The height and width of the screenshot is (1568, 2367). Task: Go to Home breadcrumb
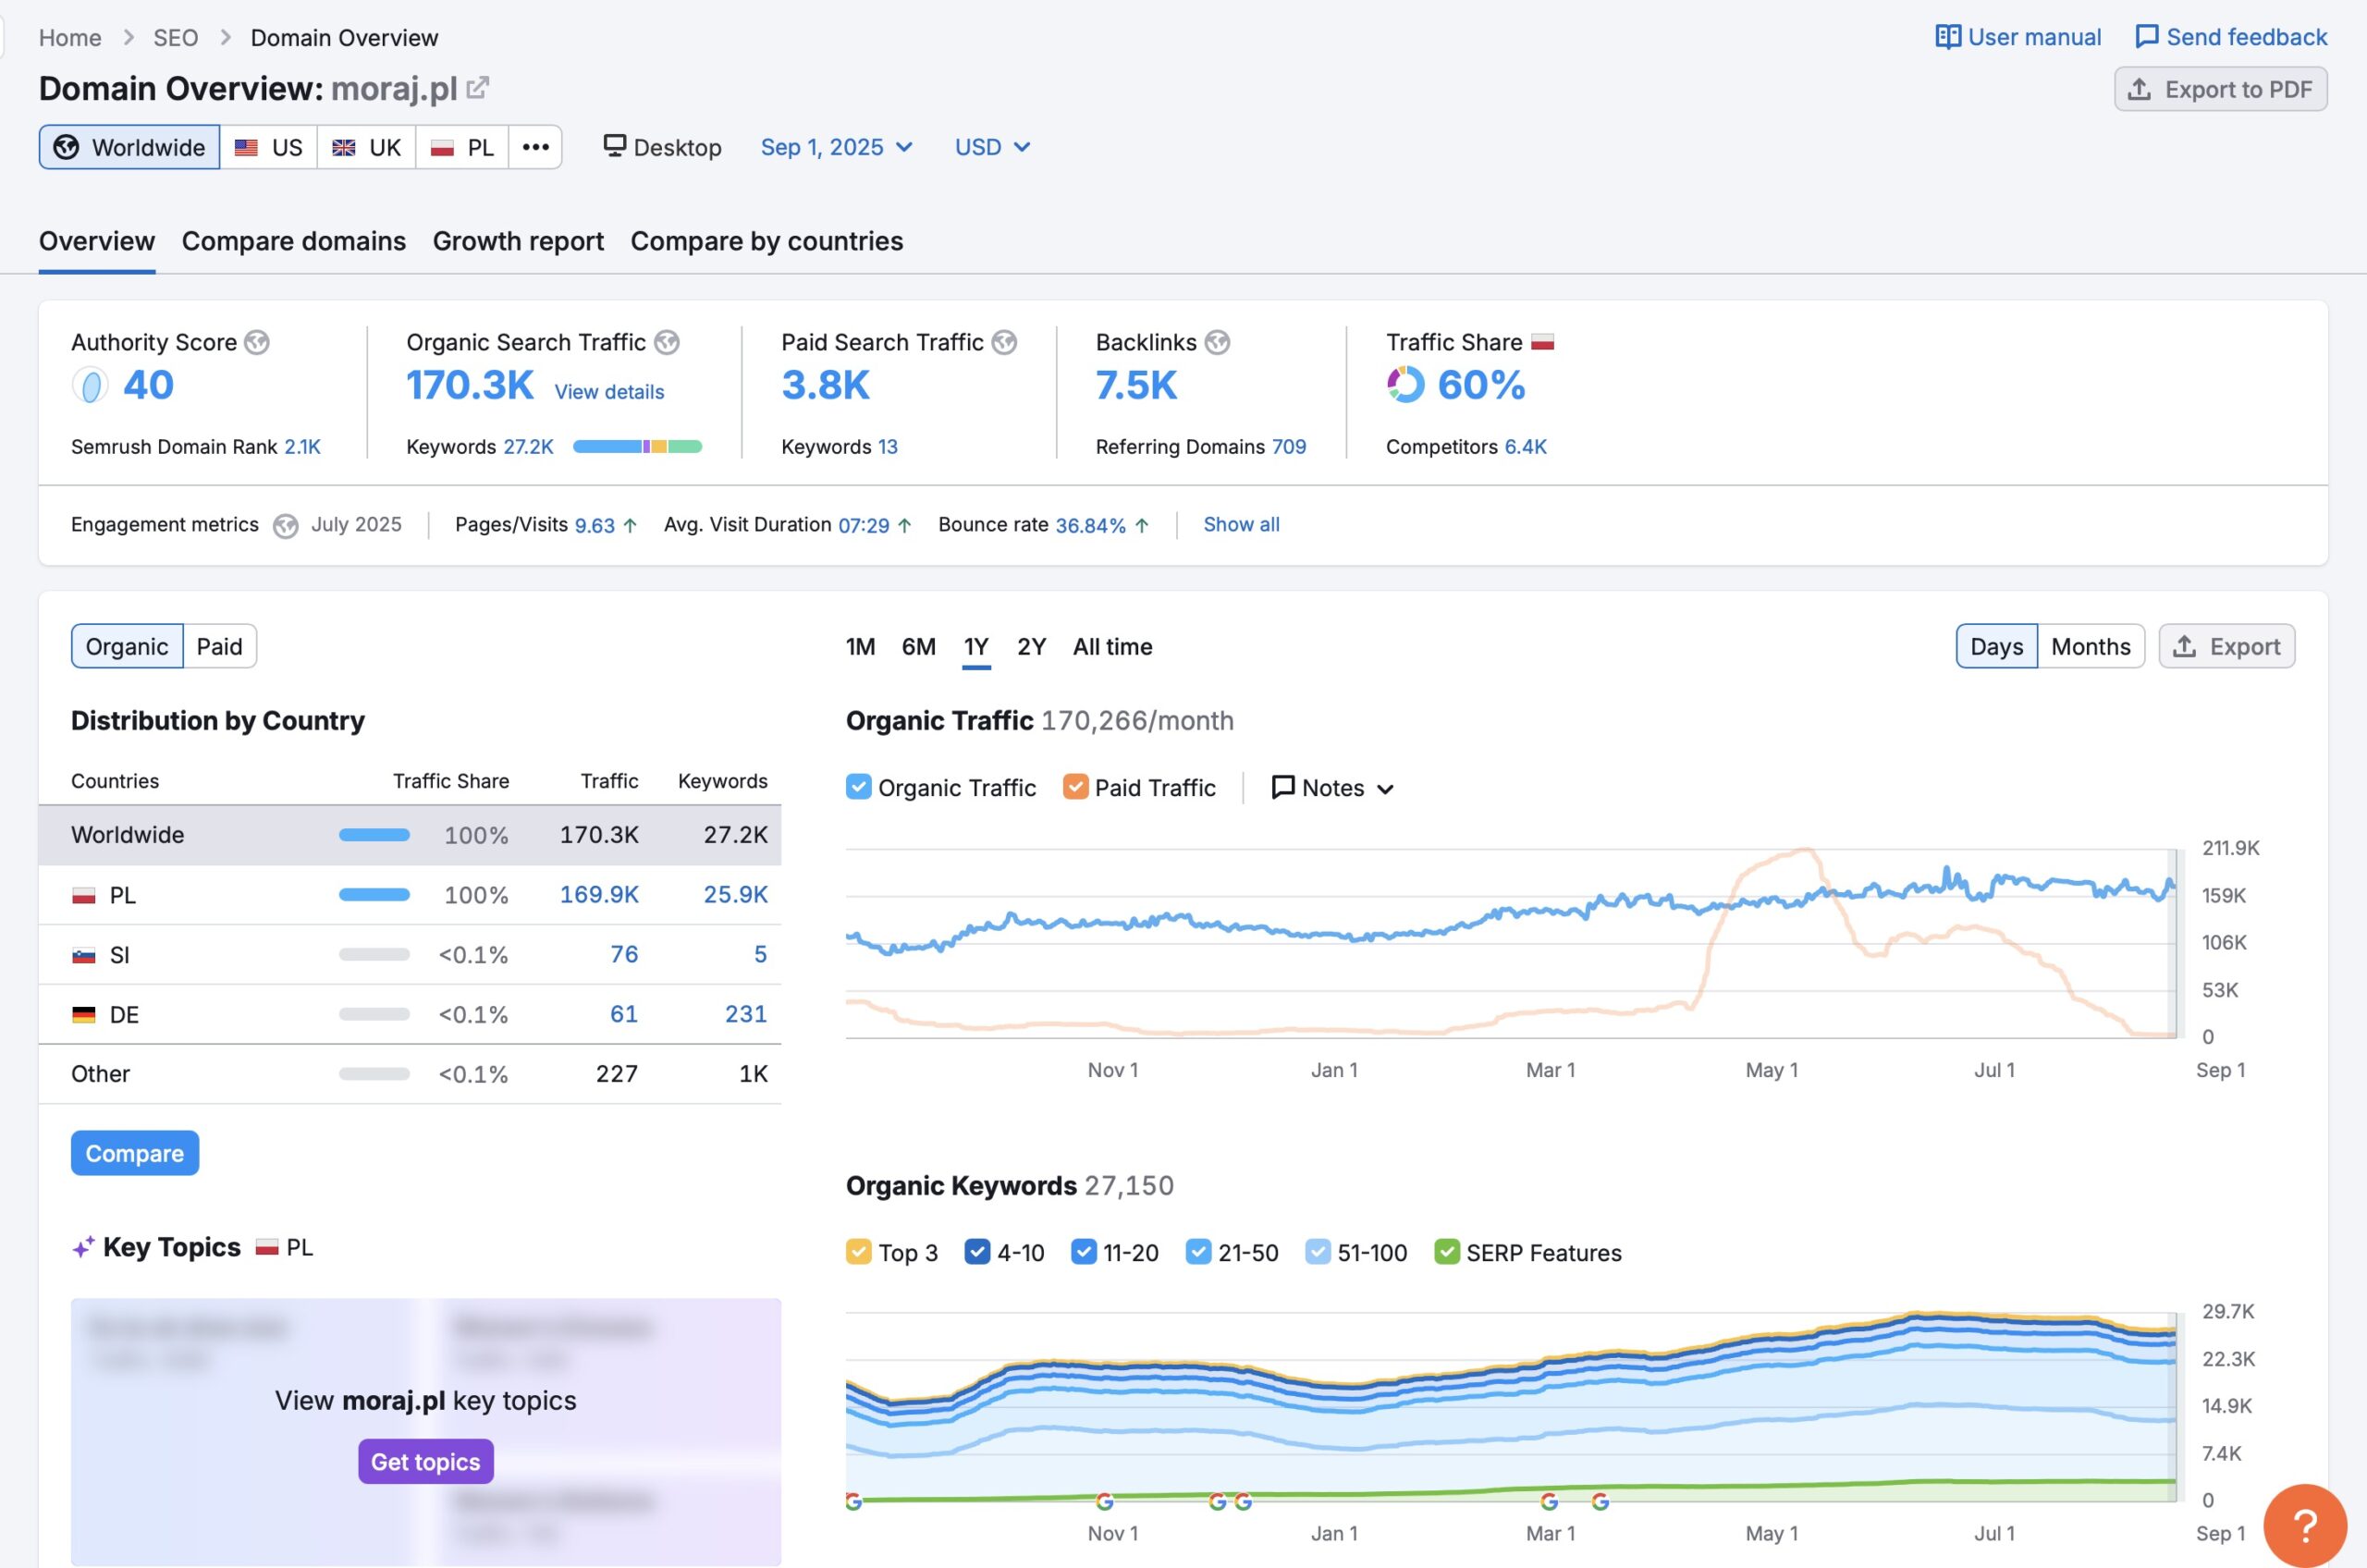click(x=70, y=38)
